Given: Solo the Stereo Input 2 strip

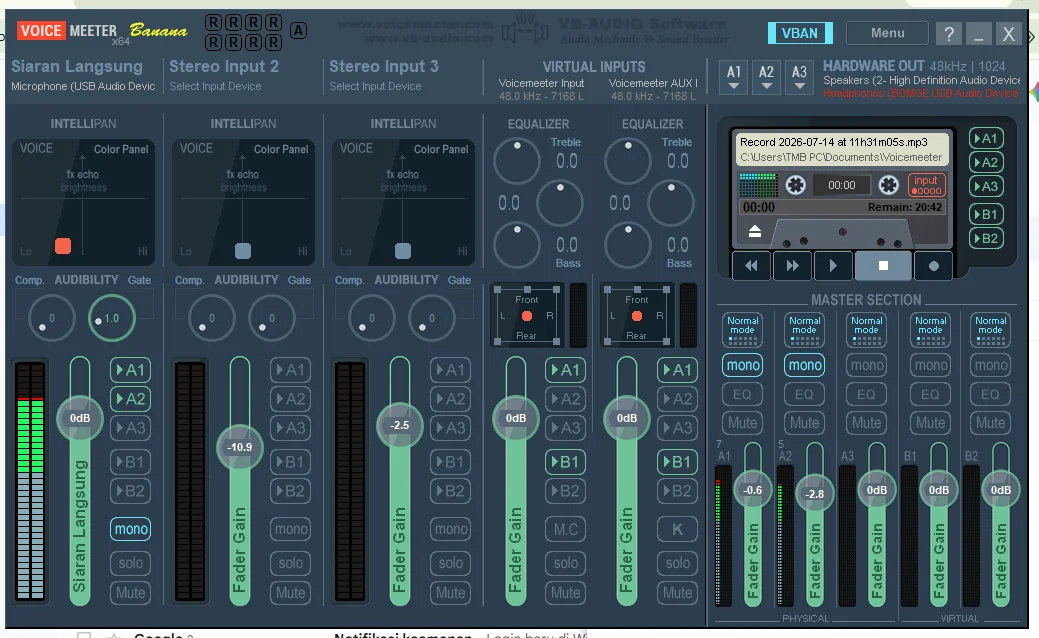Looking at the screenshot, I should coord(290,563).
